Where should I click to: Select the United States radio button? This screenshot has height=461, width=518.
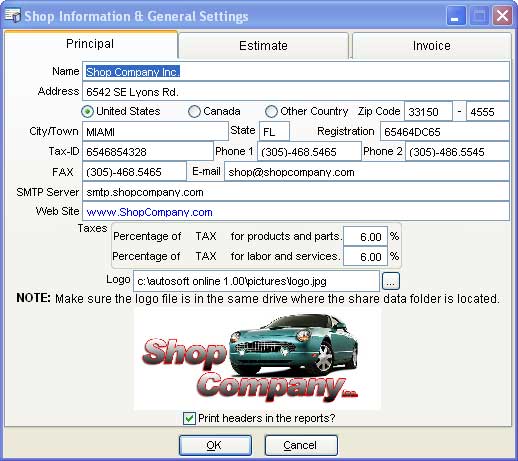(x=87, y=111)
